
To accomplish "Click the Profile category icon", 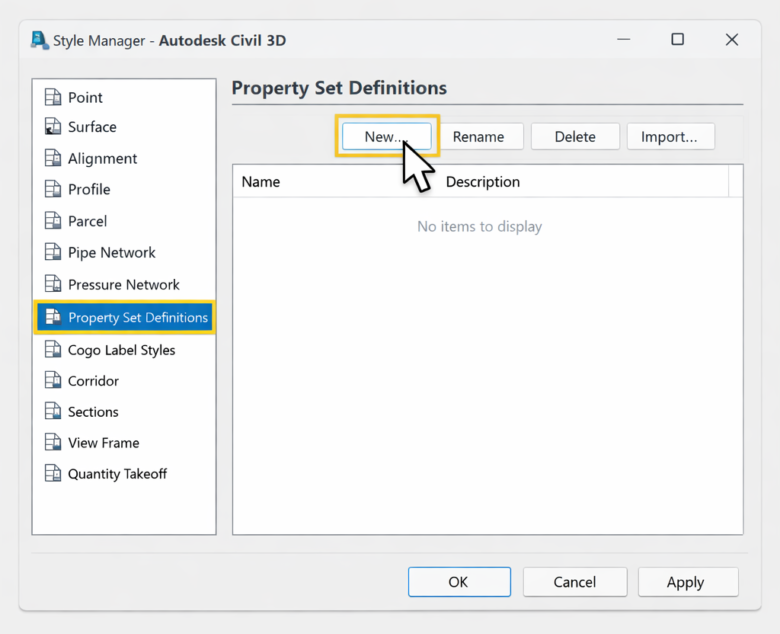I will (53, 189).
